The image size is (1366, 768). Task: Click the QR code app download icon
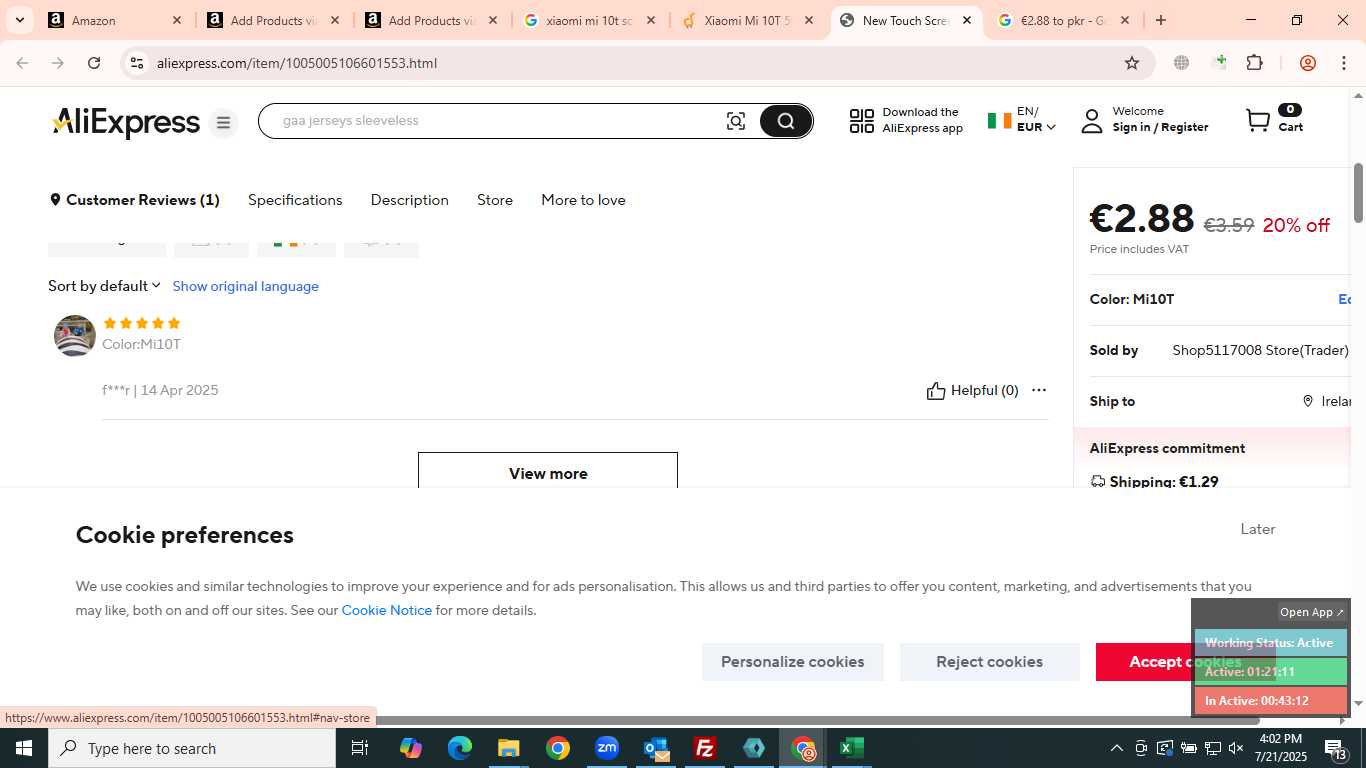861,121
